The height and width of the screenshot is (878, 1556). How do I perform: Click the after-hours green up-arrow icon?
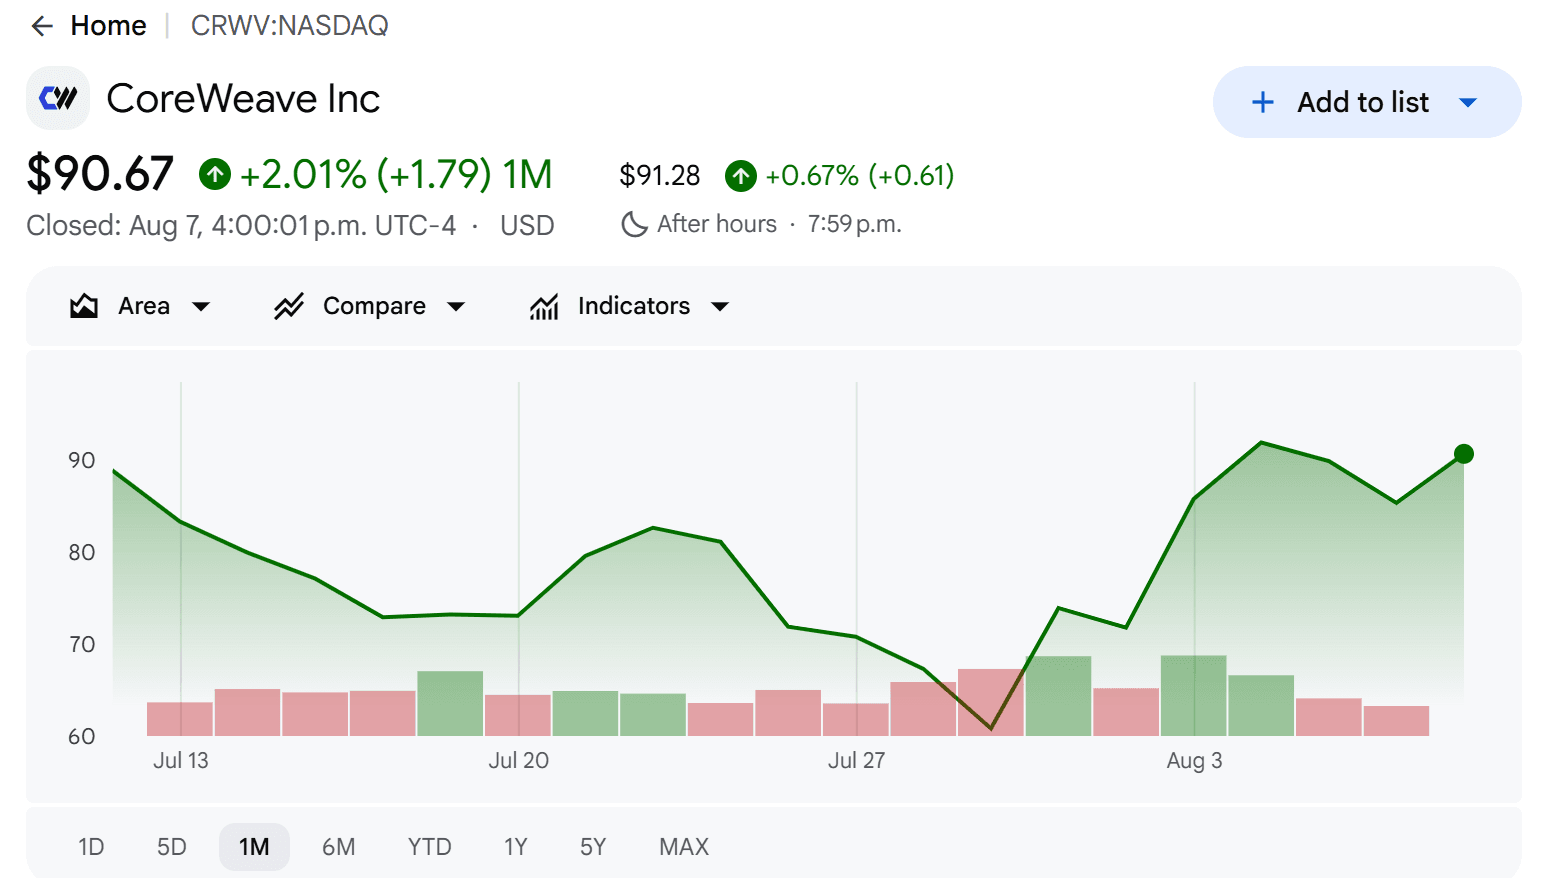(741, 176)
